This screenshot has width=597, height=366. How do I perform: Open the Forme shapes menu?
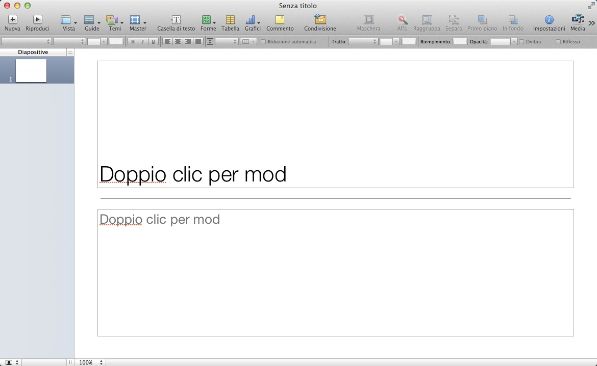point(208,22)
